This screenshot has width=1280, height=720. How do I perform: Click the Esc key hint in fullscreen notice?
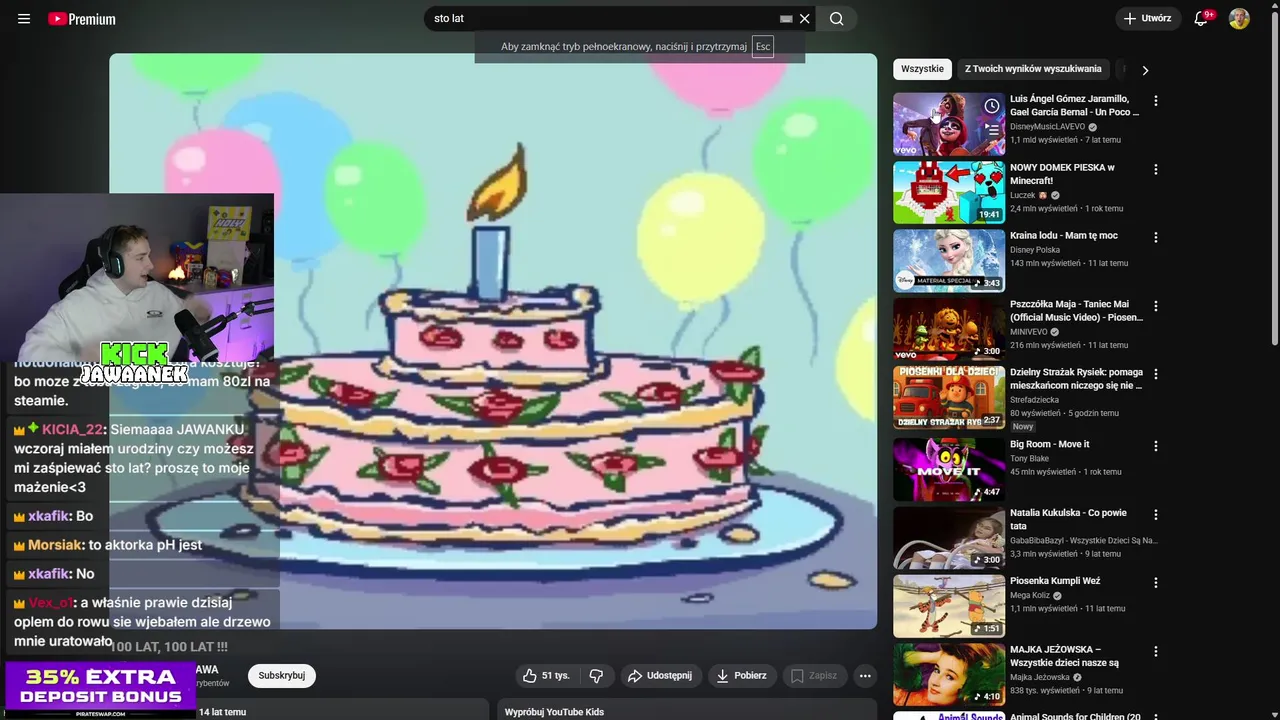[763, 47]
